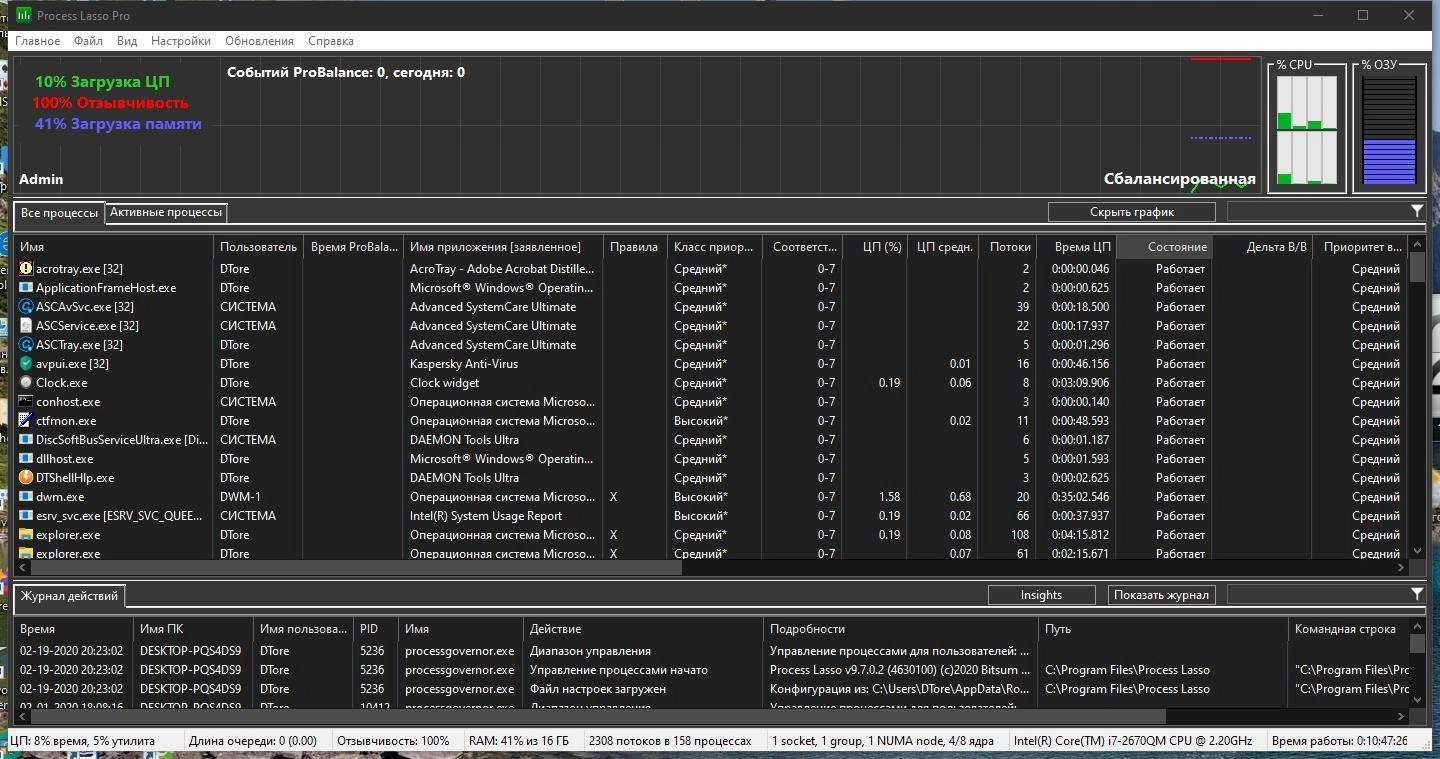Sort by Потоки column header
The width and height of the screenshot is (1440, 759).
click(x=1008, y=247)
